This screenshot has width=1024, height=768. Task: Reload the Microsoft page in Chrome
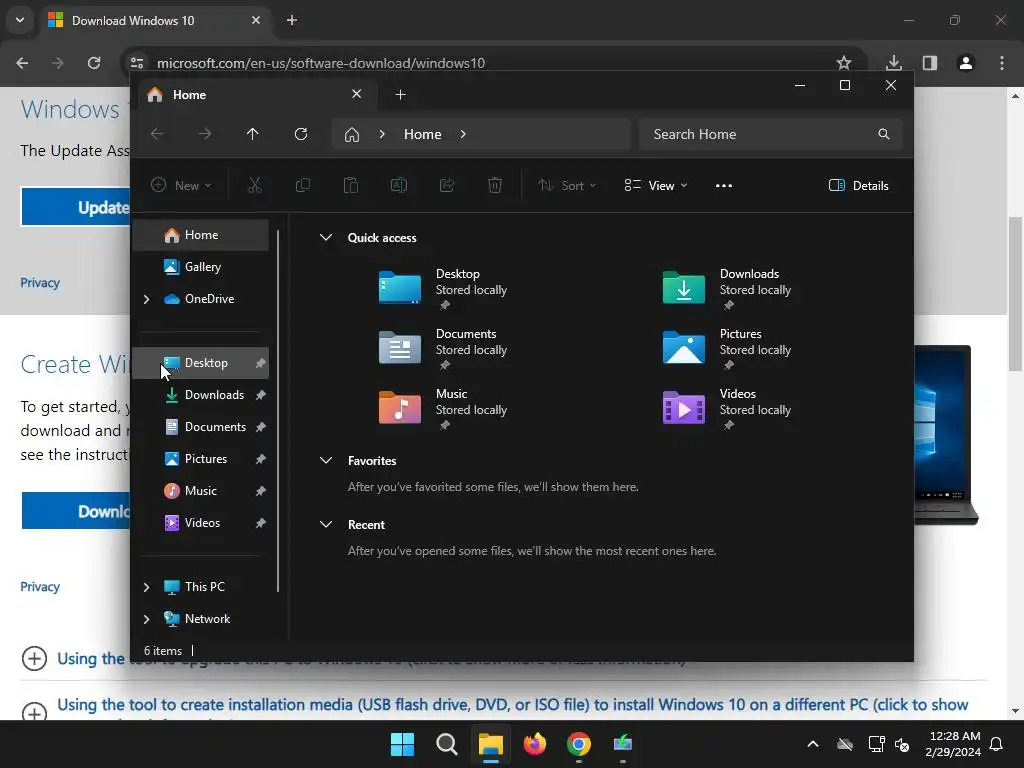[94, 63]
